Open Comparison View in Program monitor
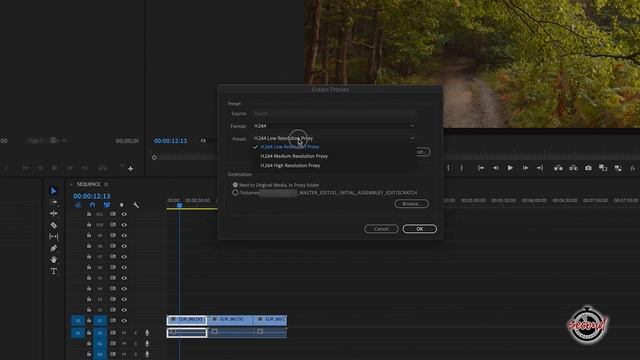The height and width of the screenshot is (360, 640). tap(603, 168)
